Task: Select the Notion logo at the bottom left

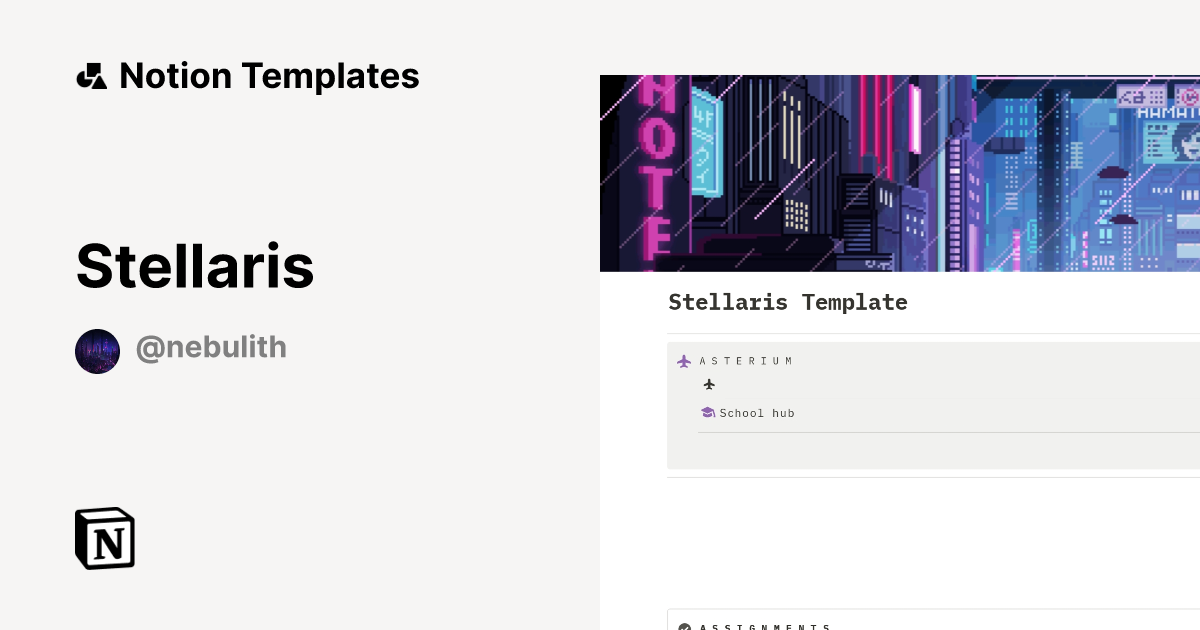Action: 104,538
